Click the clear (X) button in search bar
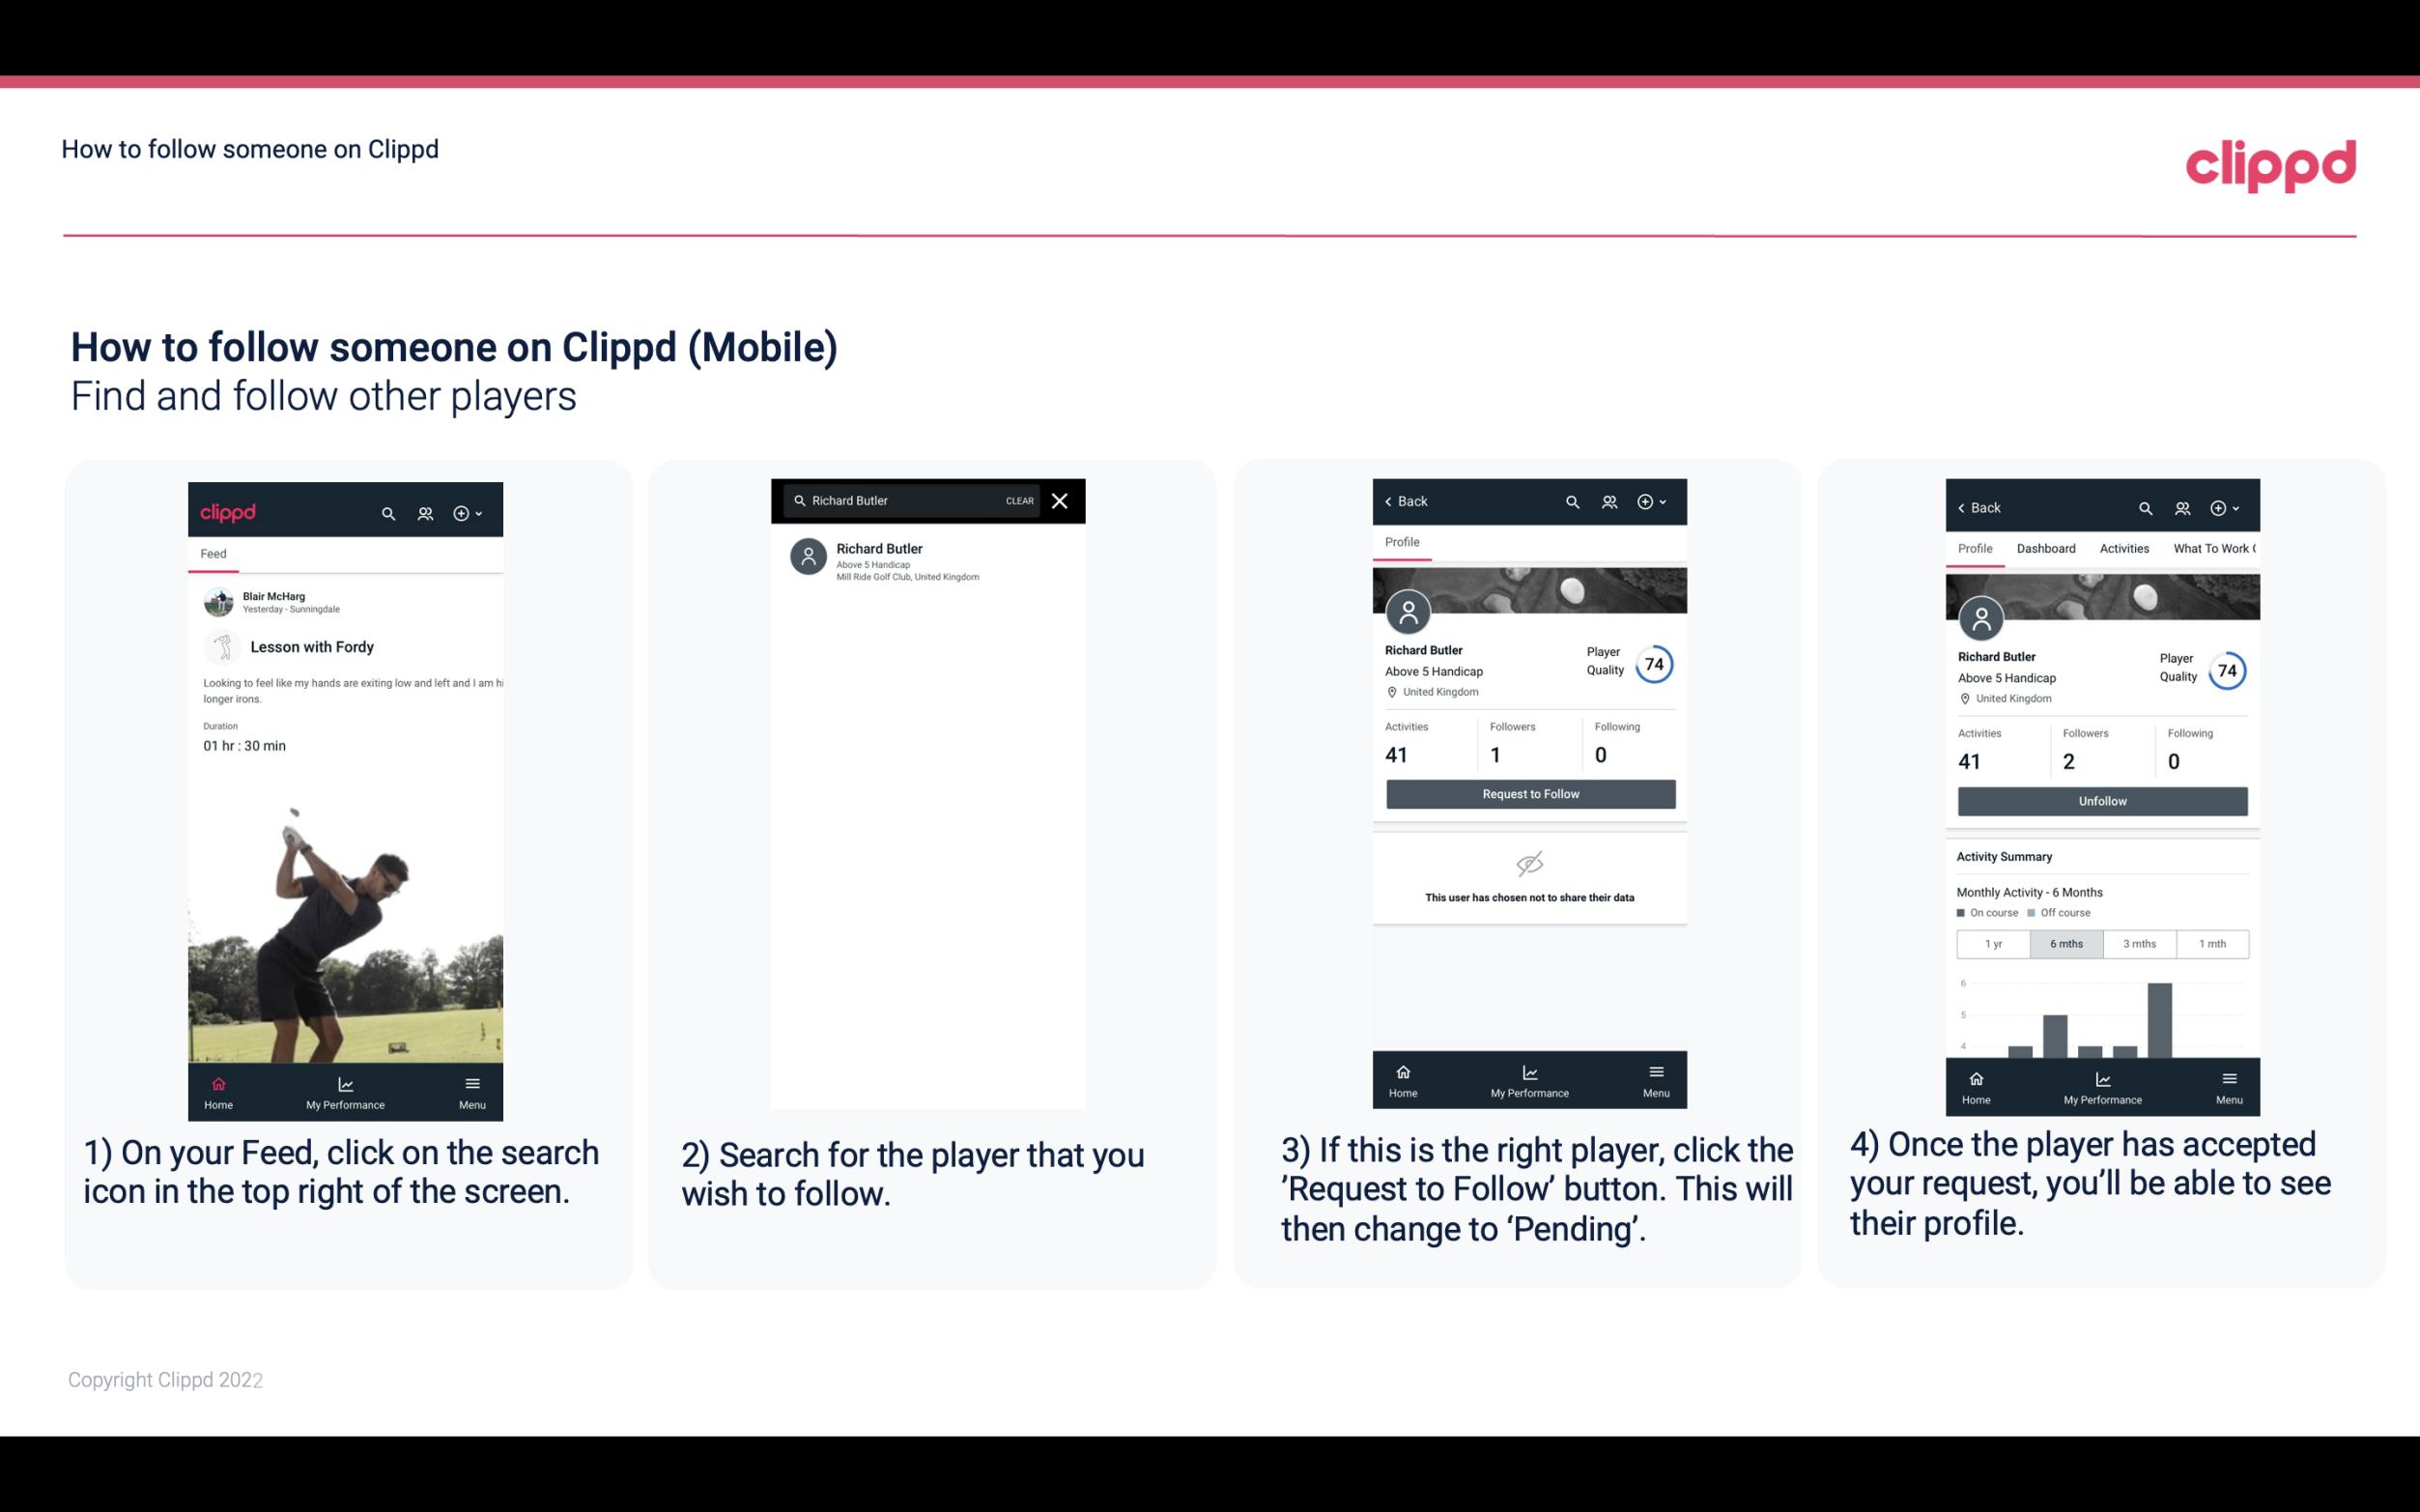The width and height of the screenshot is (2420, 1512). click(x=1062, y=501)
